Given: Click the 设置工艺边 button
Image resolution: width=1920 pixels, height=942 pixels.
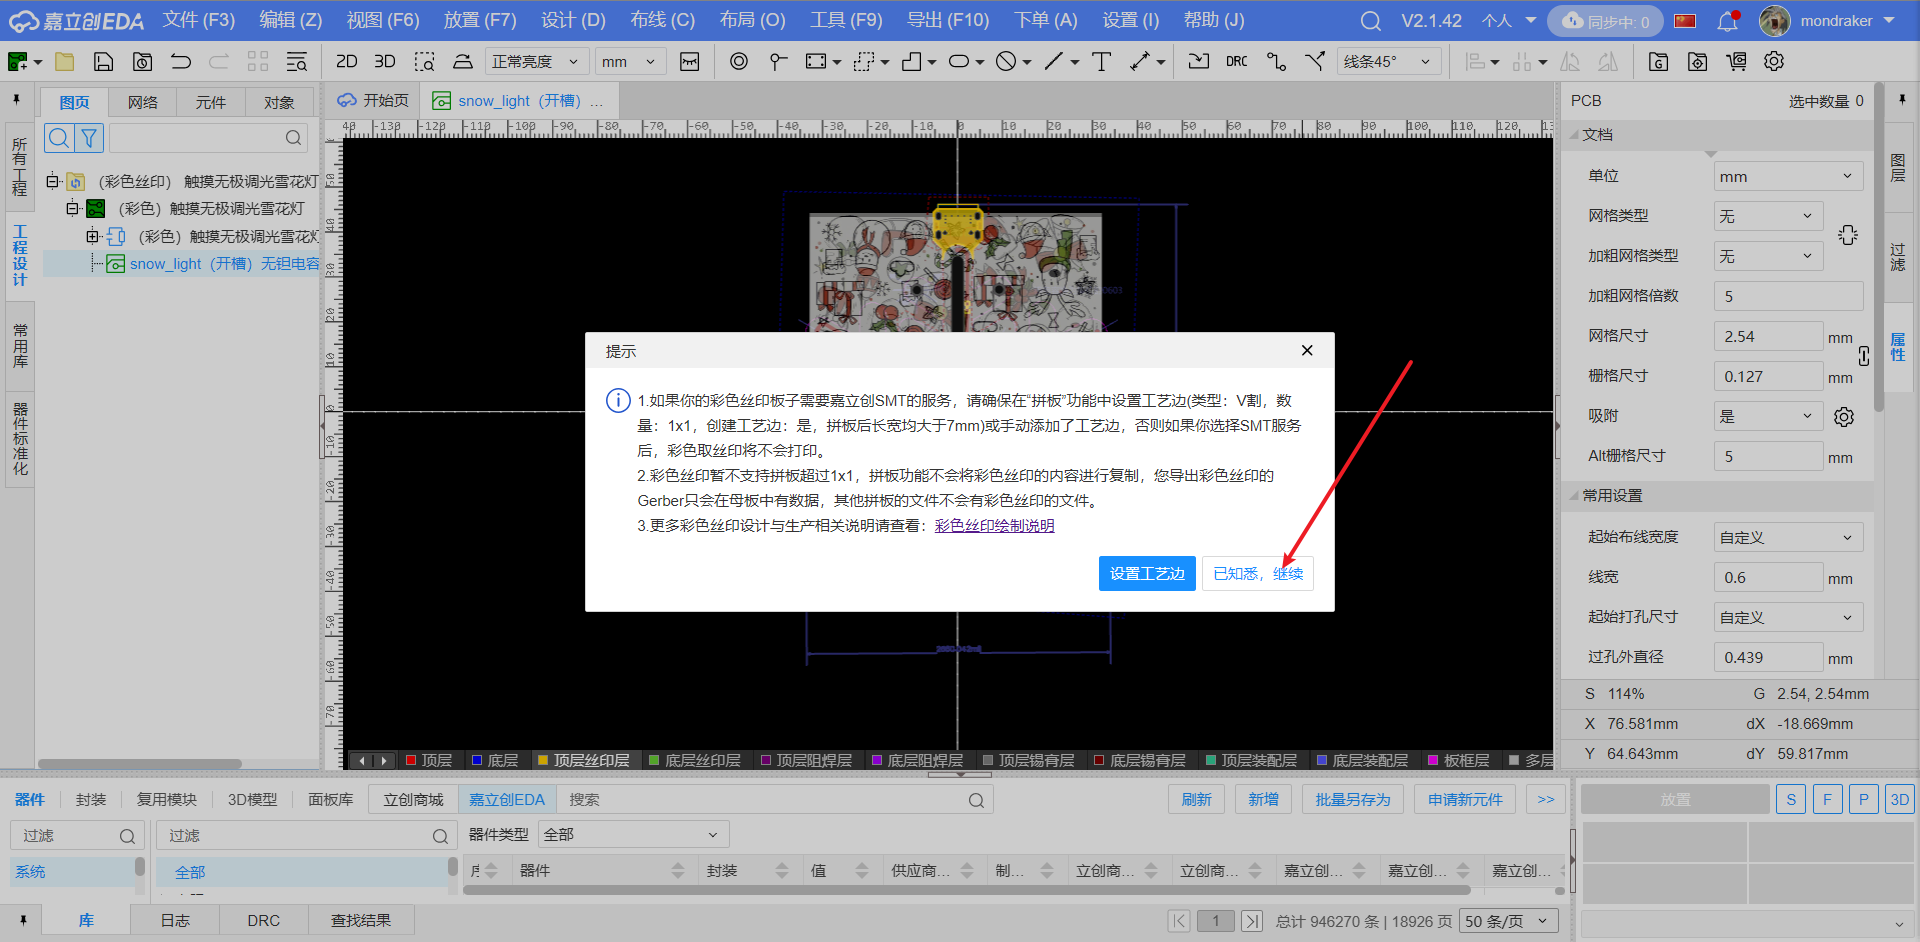Looking at the screenshot, I should tap(1147, 574).
